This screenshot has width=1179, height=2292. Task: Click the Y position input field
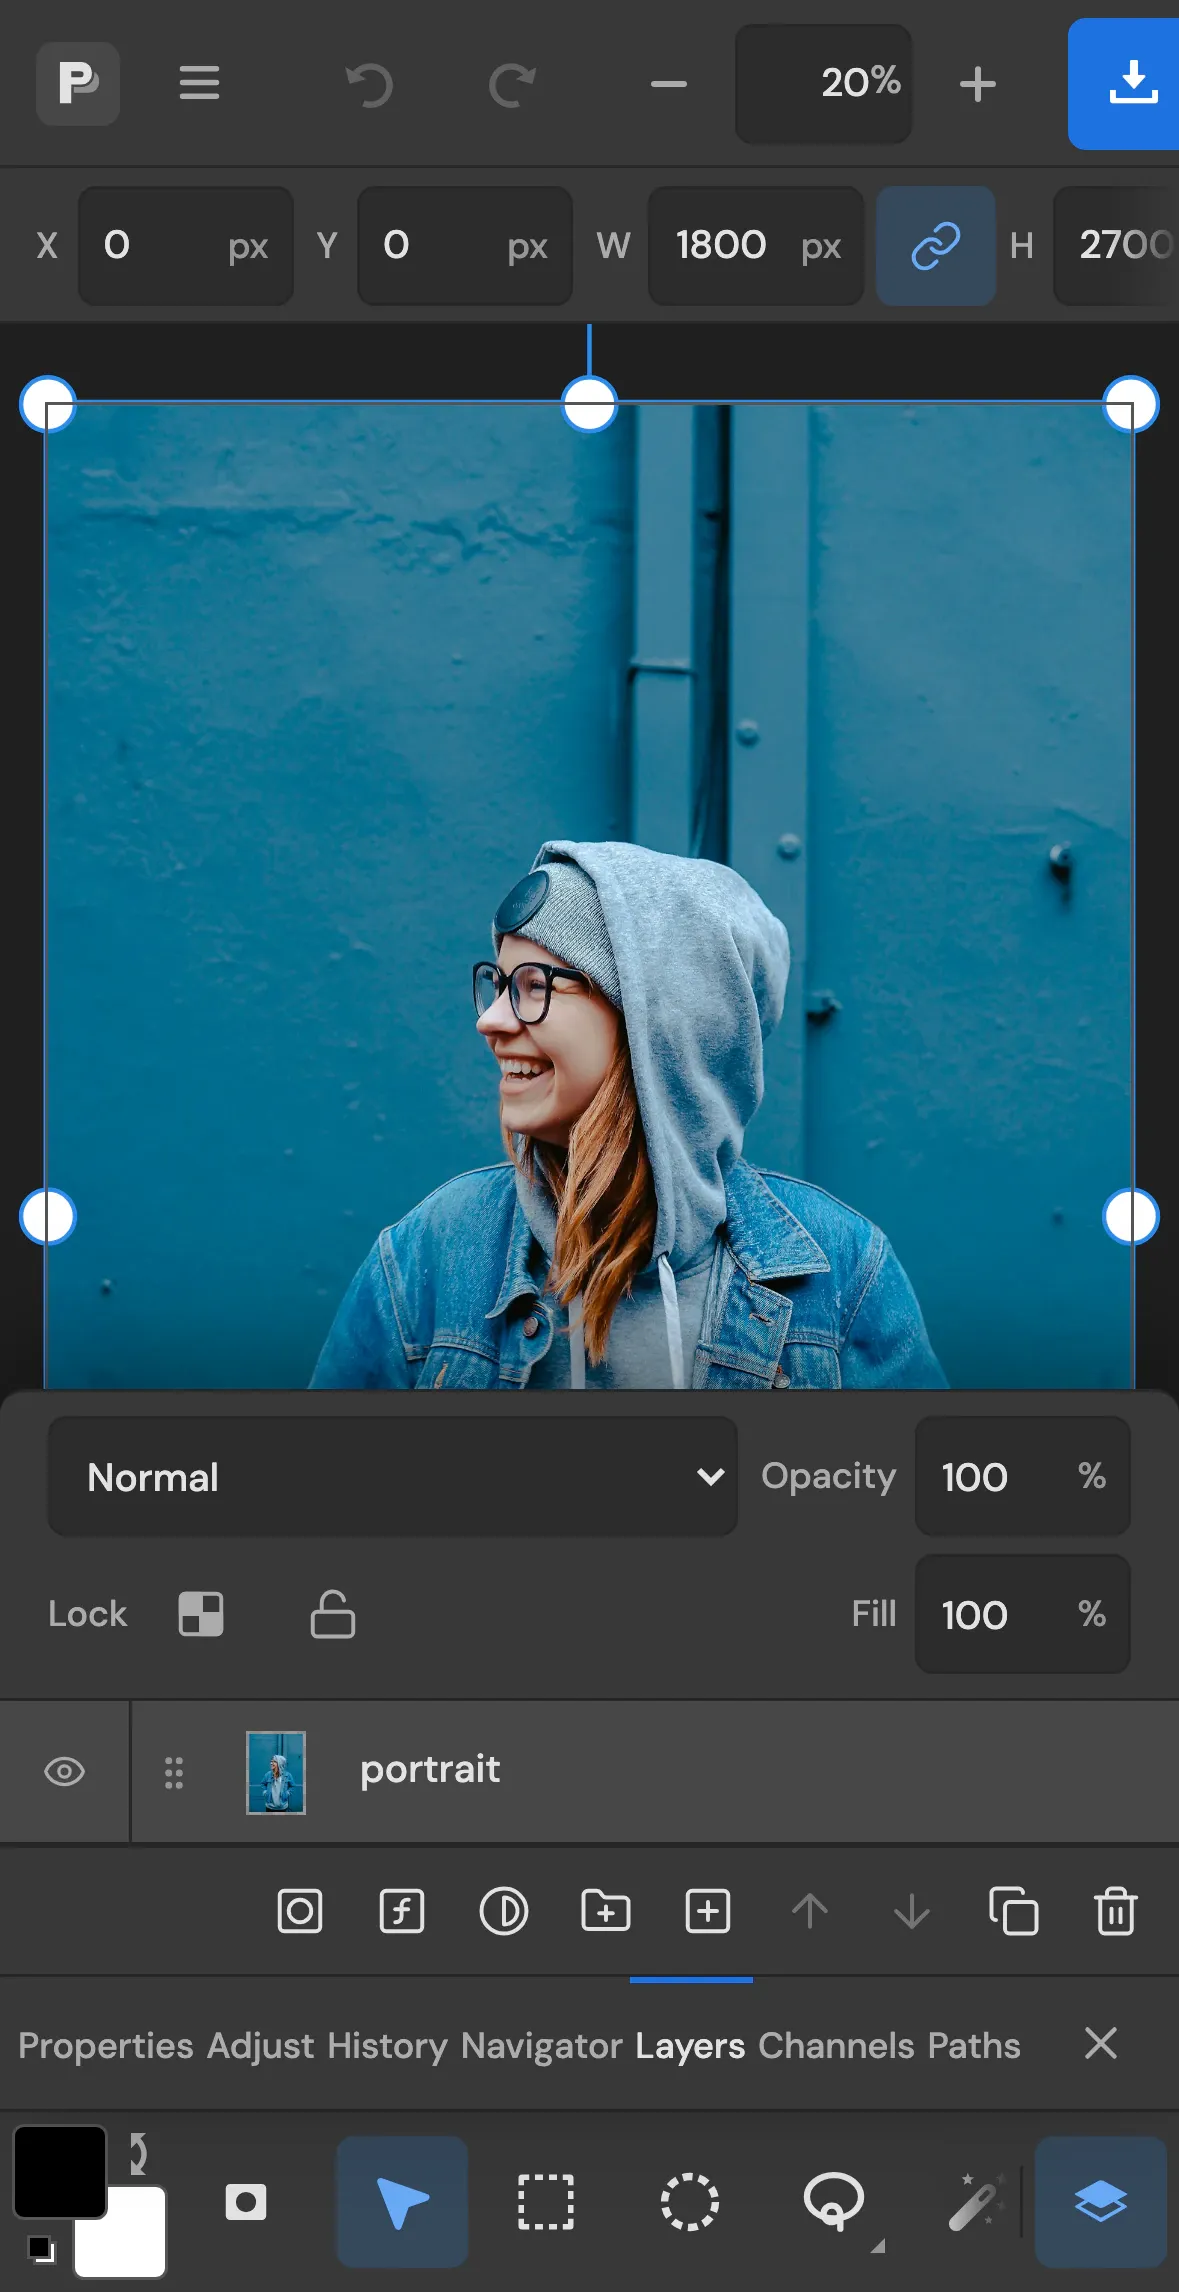click(x=465, y=246)
